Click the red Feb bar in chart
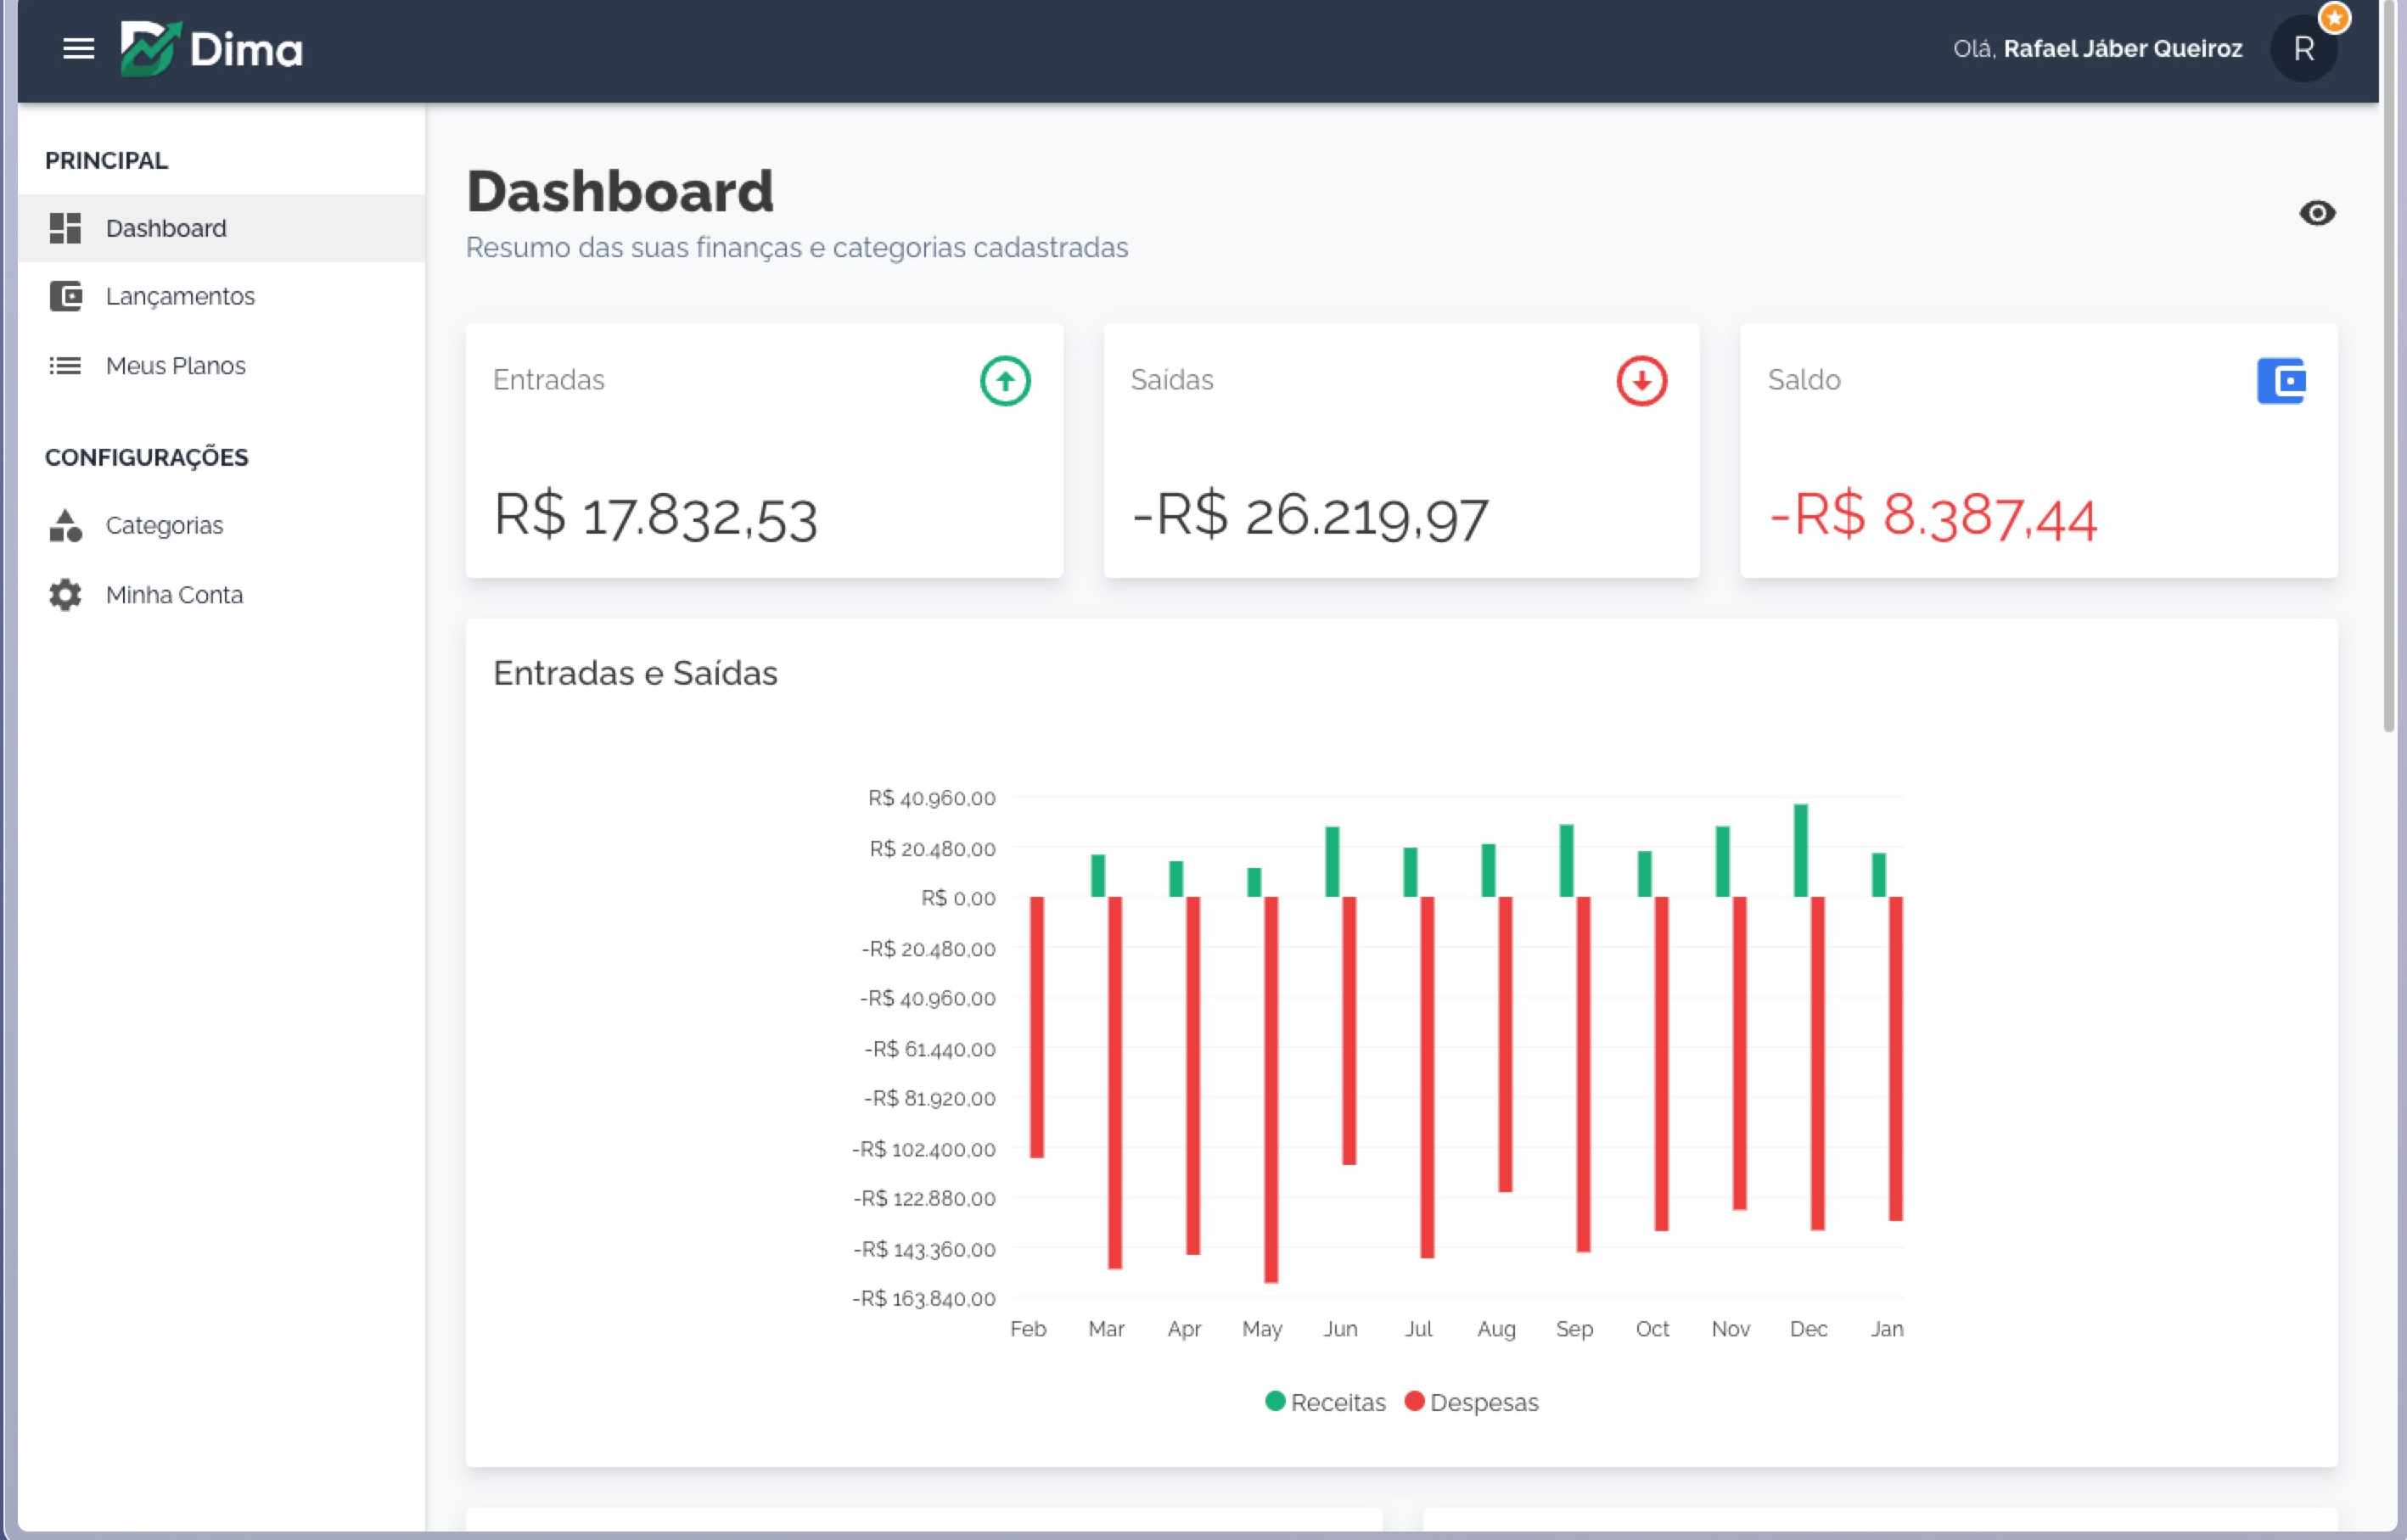The height and width of the screenshot is (1540, 2407). 1037,1027
